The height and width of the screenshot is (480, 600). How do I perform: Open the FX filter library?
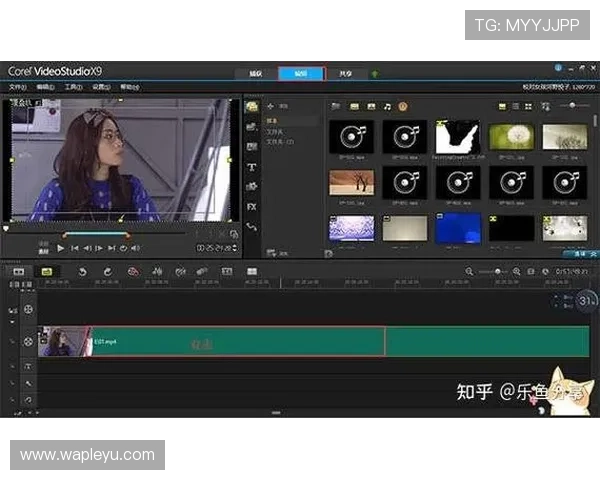point(252,206)
